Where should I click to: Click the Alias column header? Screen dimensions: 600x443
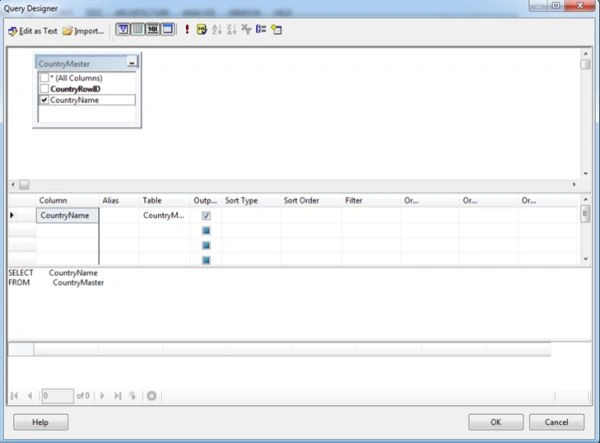coord(111,200)
